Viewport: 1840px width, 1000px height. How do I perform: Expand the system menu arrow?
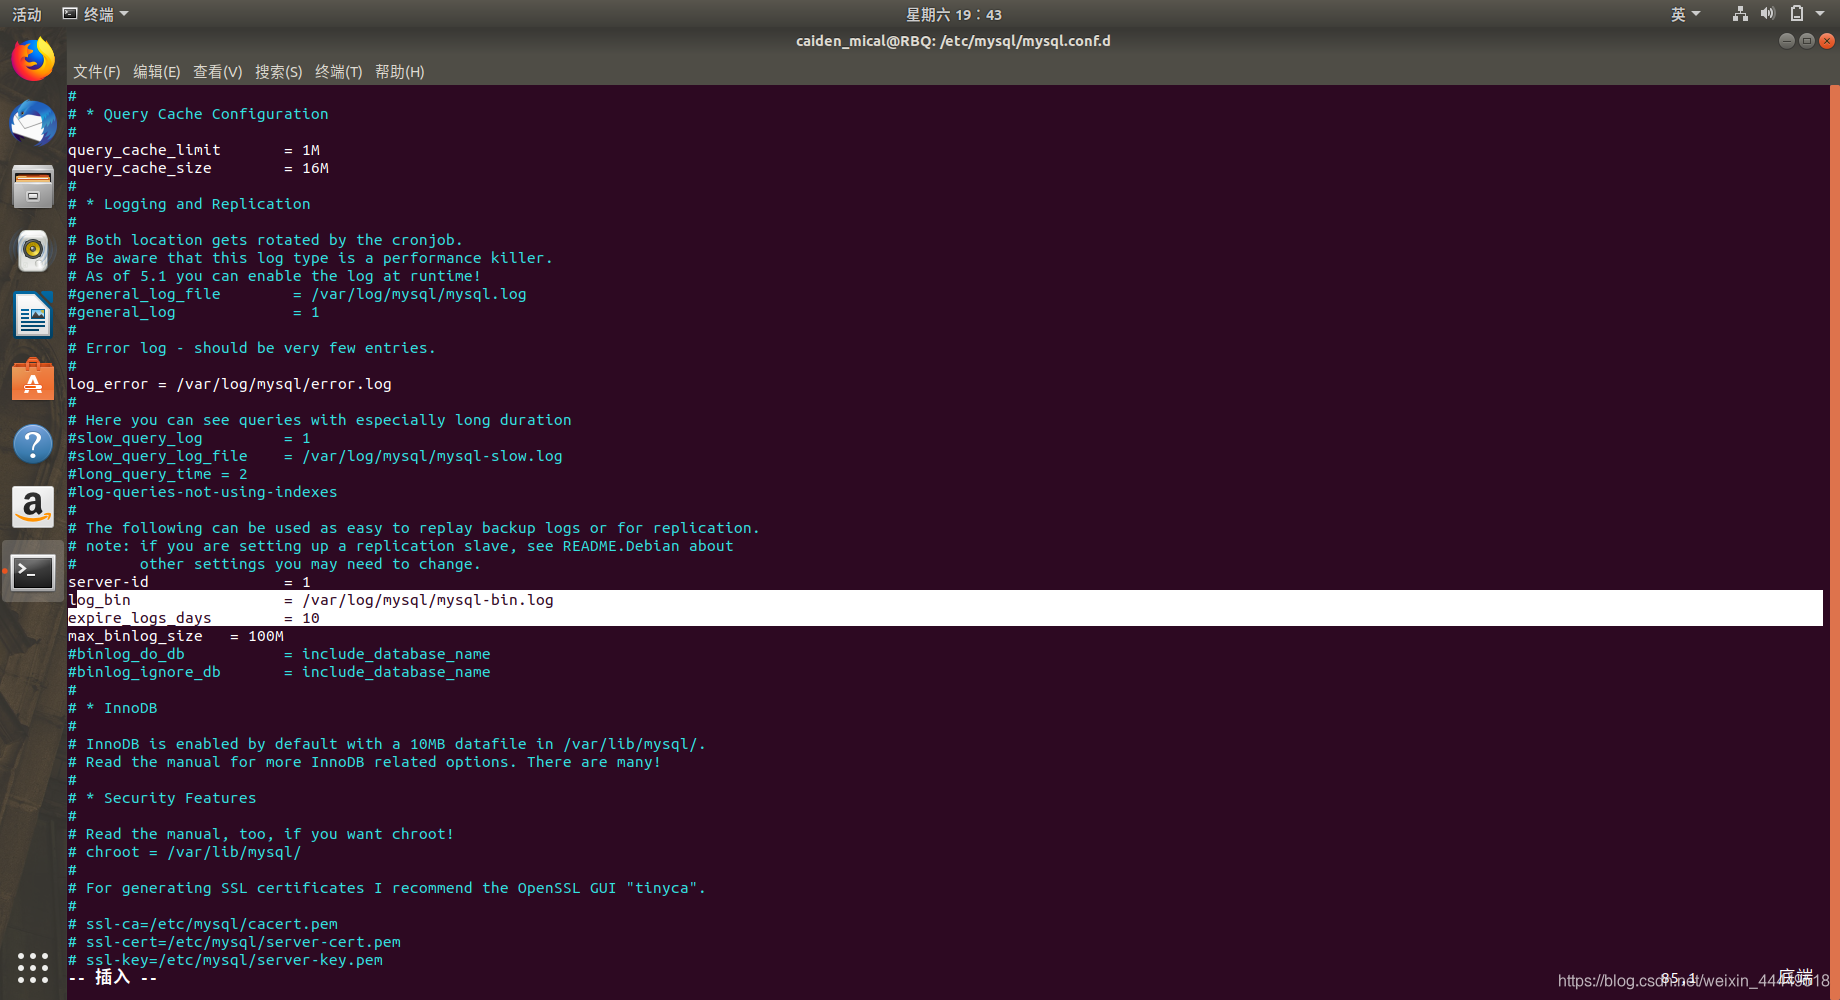[1821, 14]
